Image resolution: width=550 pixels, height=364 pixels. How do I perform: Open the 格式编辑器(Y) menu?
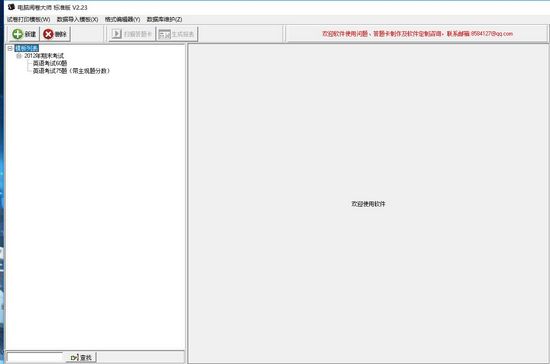[122, 19]
